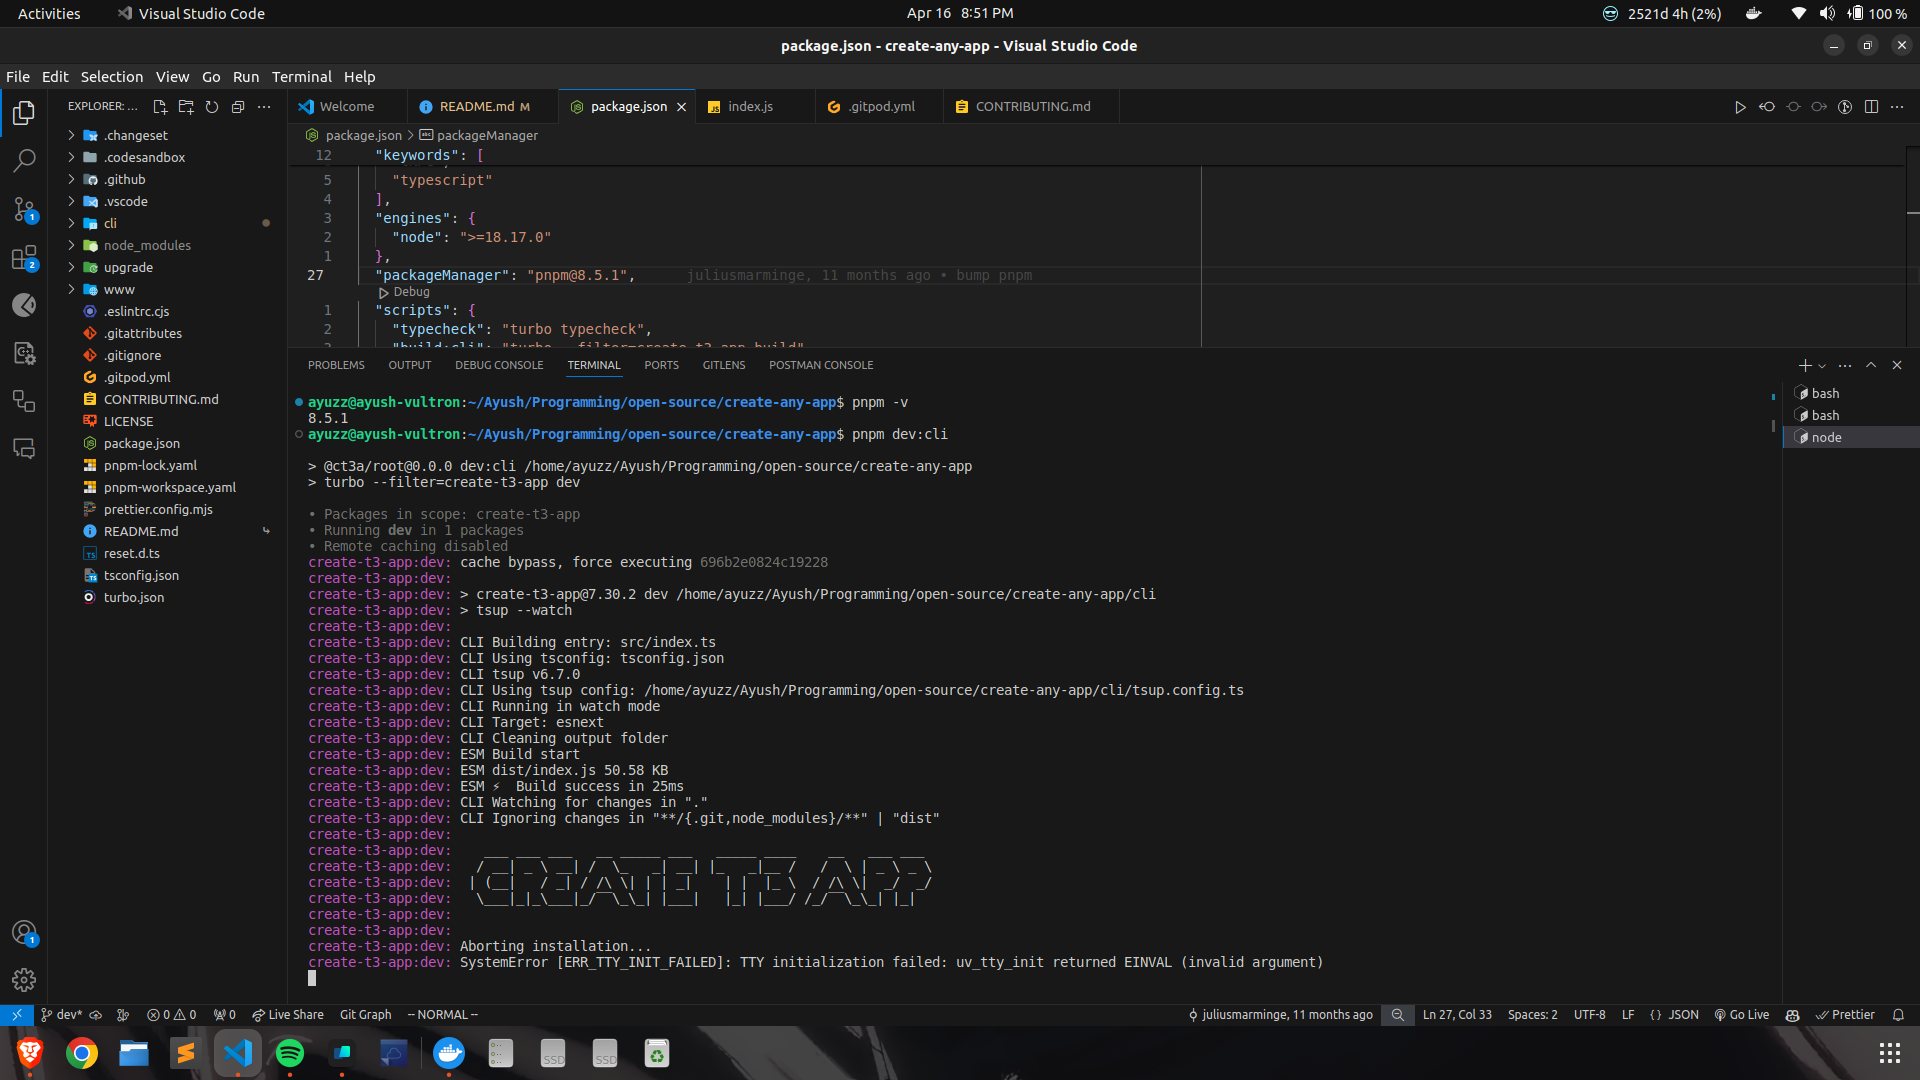Open Git Graph from status bar

(x=365, y=1014)
